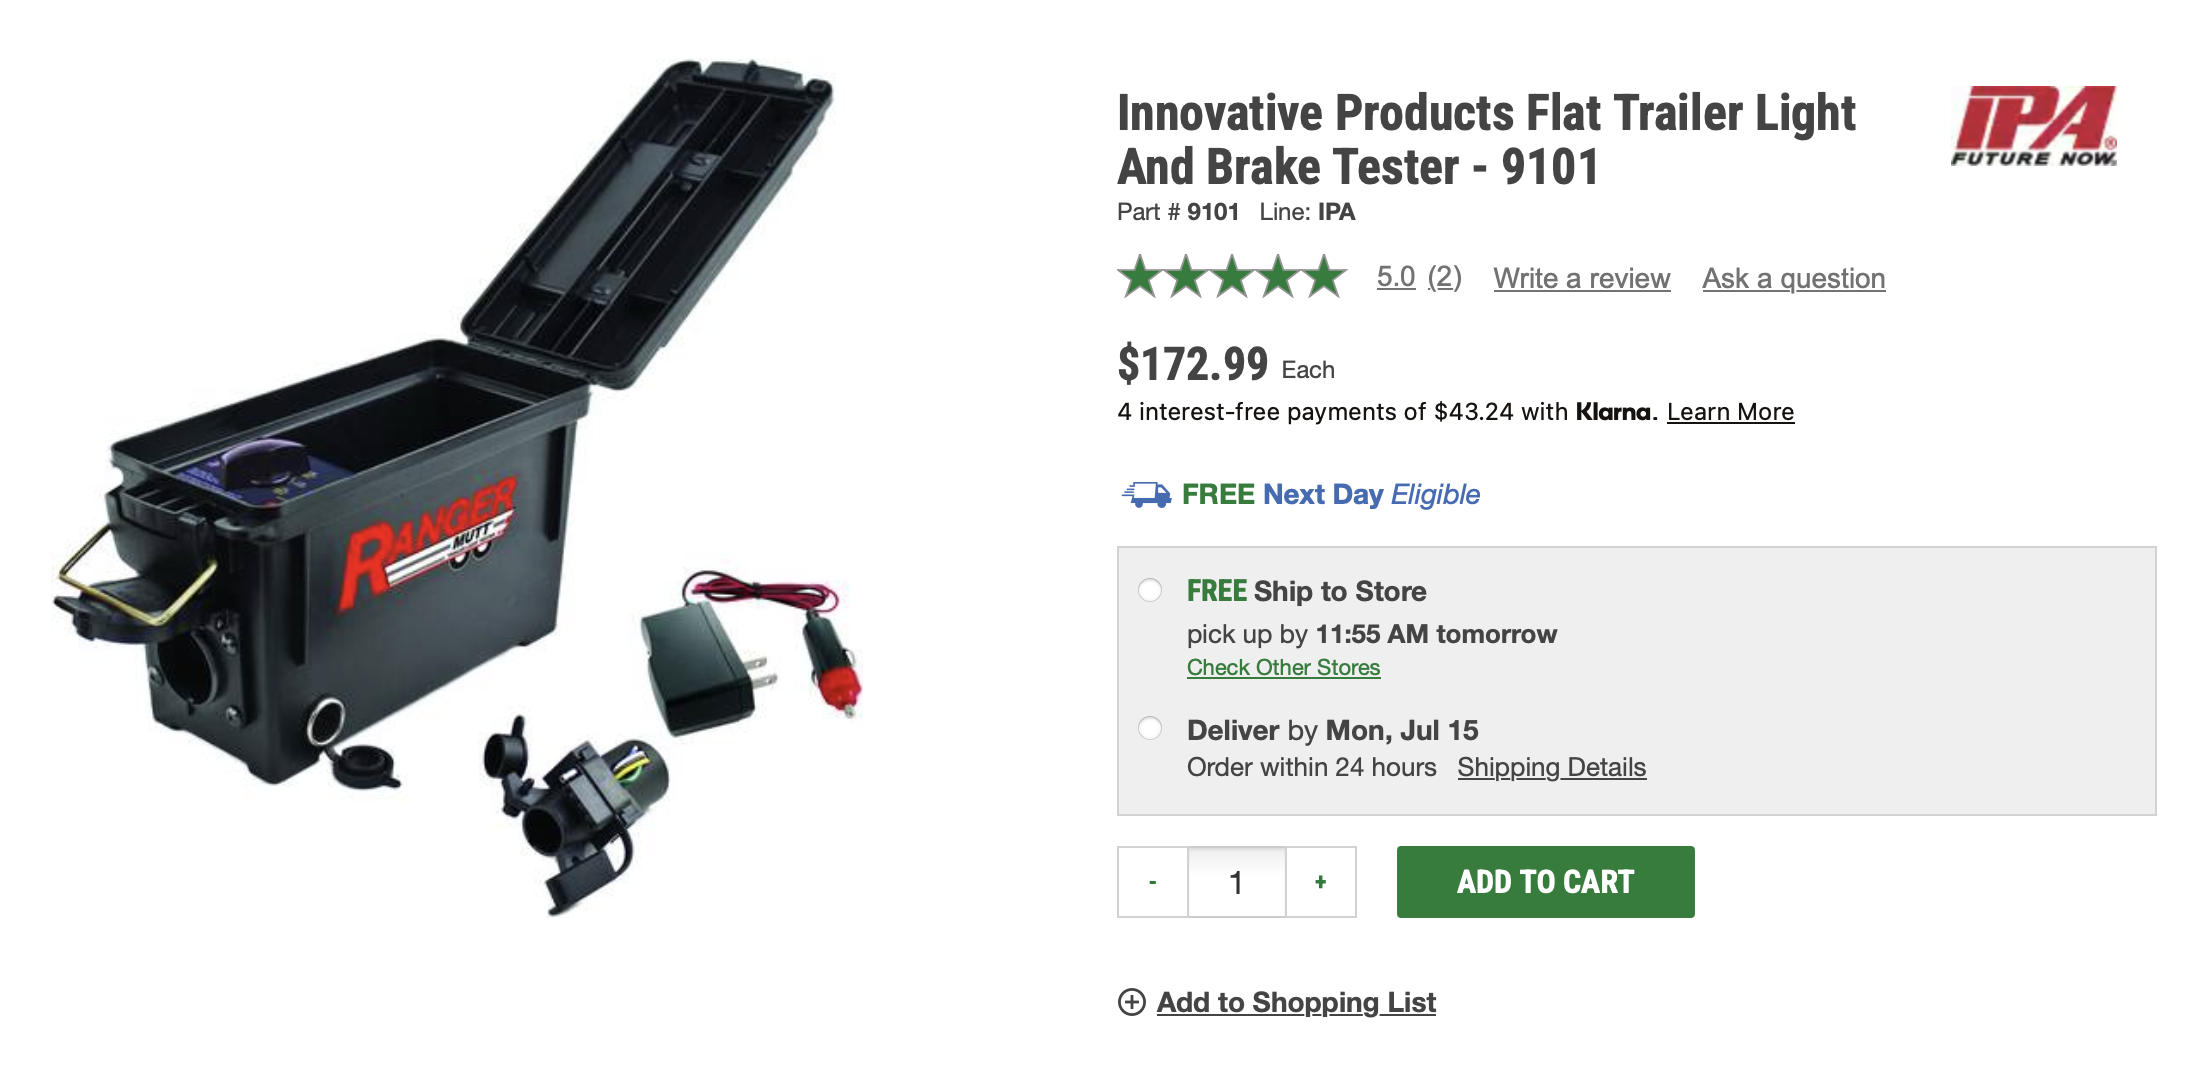Click the Innovative Products Flat Trailer Light title
Viewport: 2190px width, 1068px height.
1486,140
